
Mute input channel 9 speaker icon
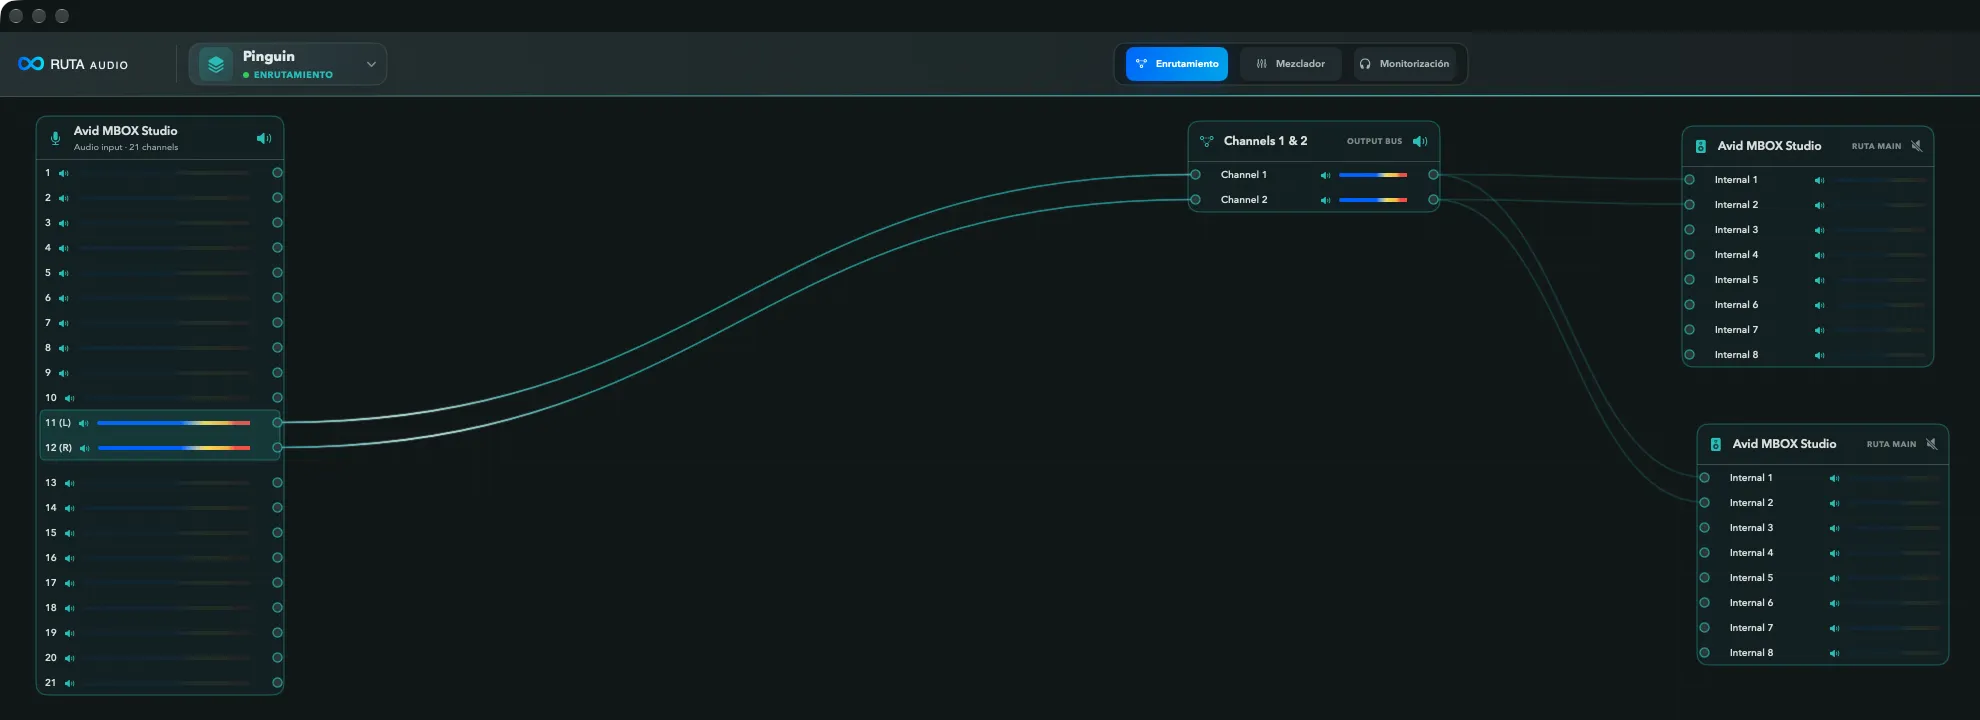[x=64, y=373]
